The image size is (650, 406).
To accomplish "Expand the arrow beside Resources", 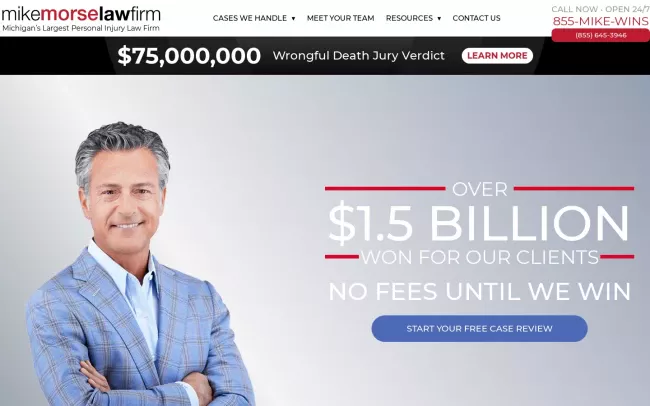I will (x=439, y=19).
